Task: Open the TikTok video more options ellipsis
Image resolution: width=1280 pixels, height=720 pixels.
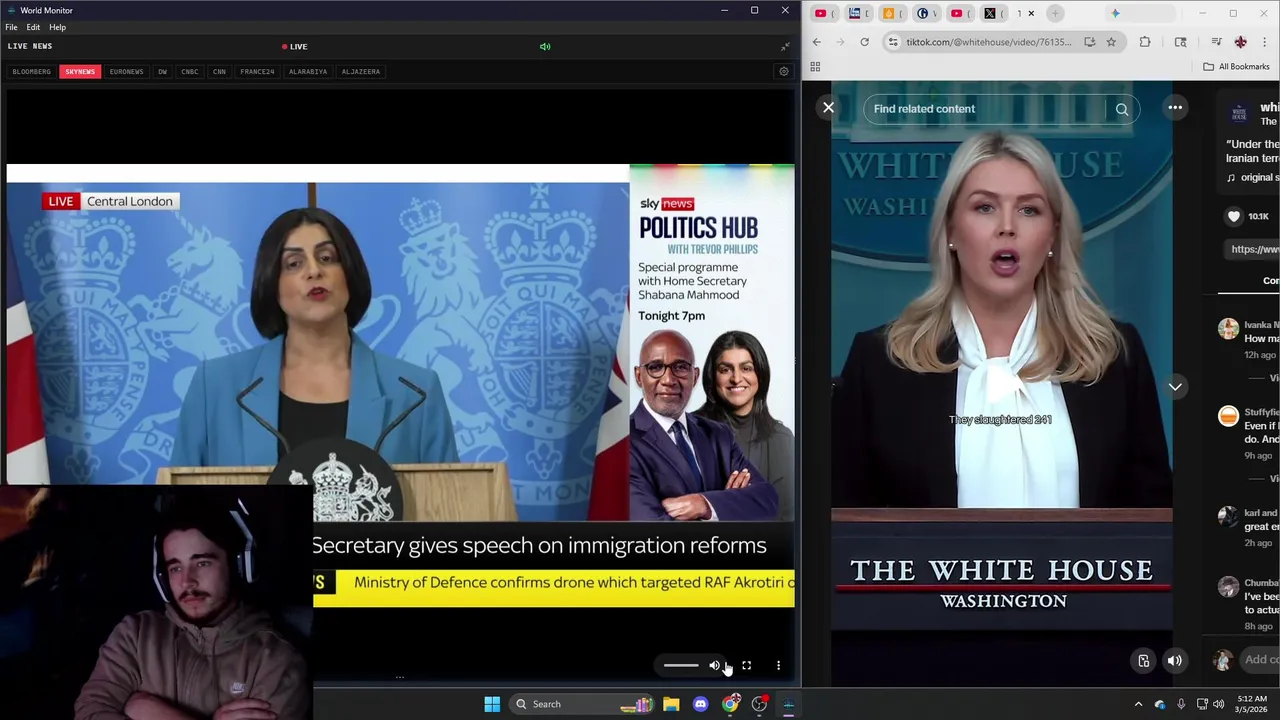Action: (x=1175, y=107)
